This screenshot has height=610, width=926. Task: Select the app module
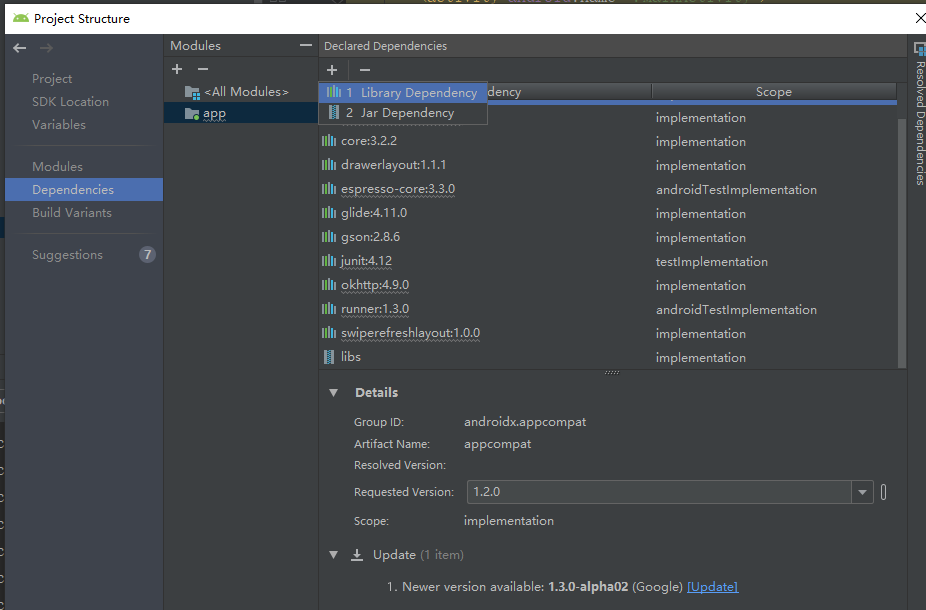[x=241, y=113]
